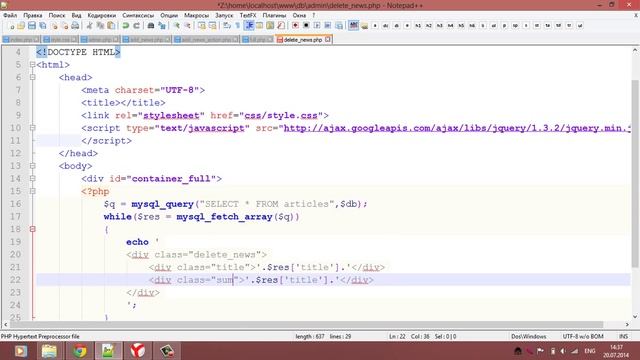Open the TextFX menu
Screen dimensions: 640x360
(x=248, y=15)
